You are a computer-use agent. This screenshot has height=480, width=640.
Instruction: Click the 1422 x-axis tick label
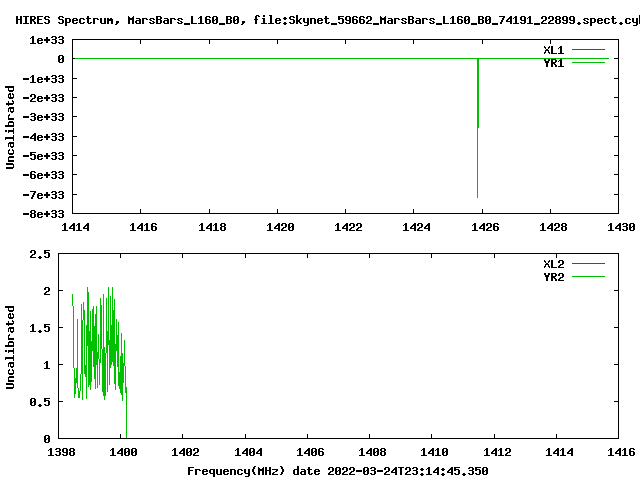coord(348,227)
